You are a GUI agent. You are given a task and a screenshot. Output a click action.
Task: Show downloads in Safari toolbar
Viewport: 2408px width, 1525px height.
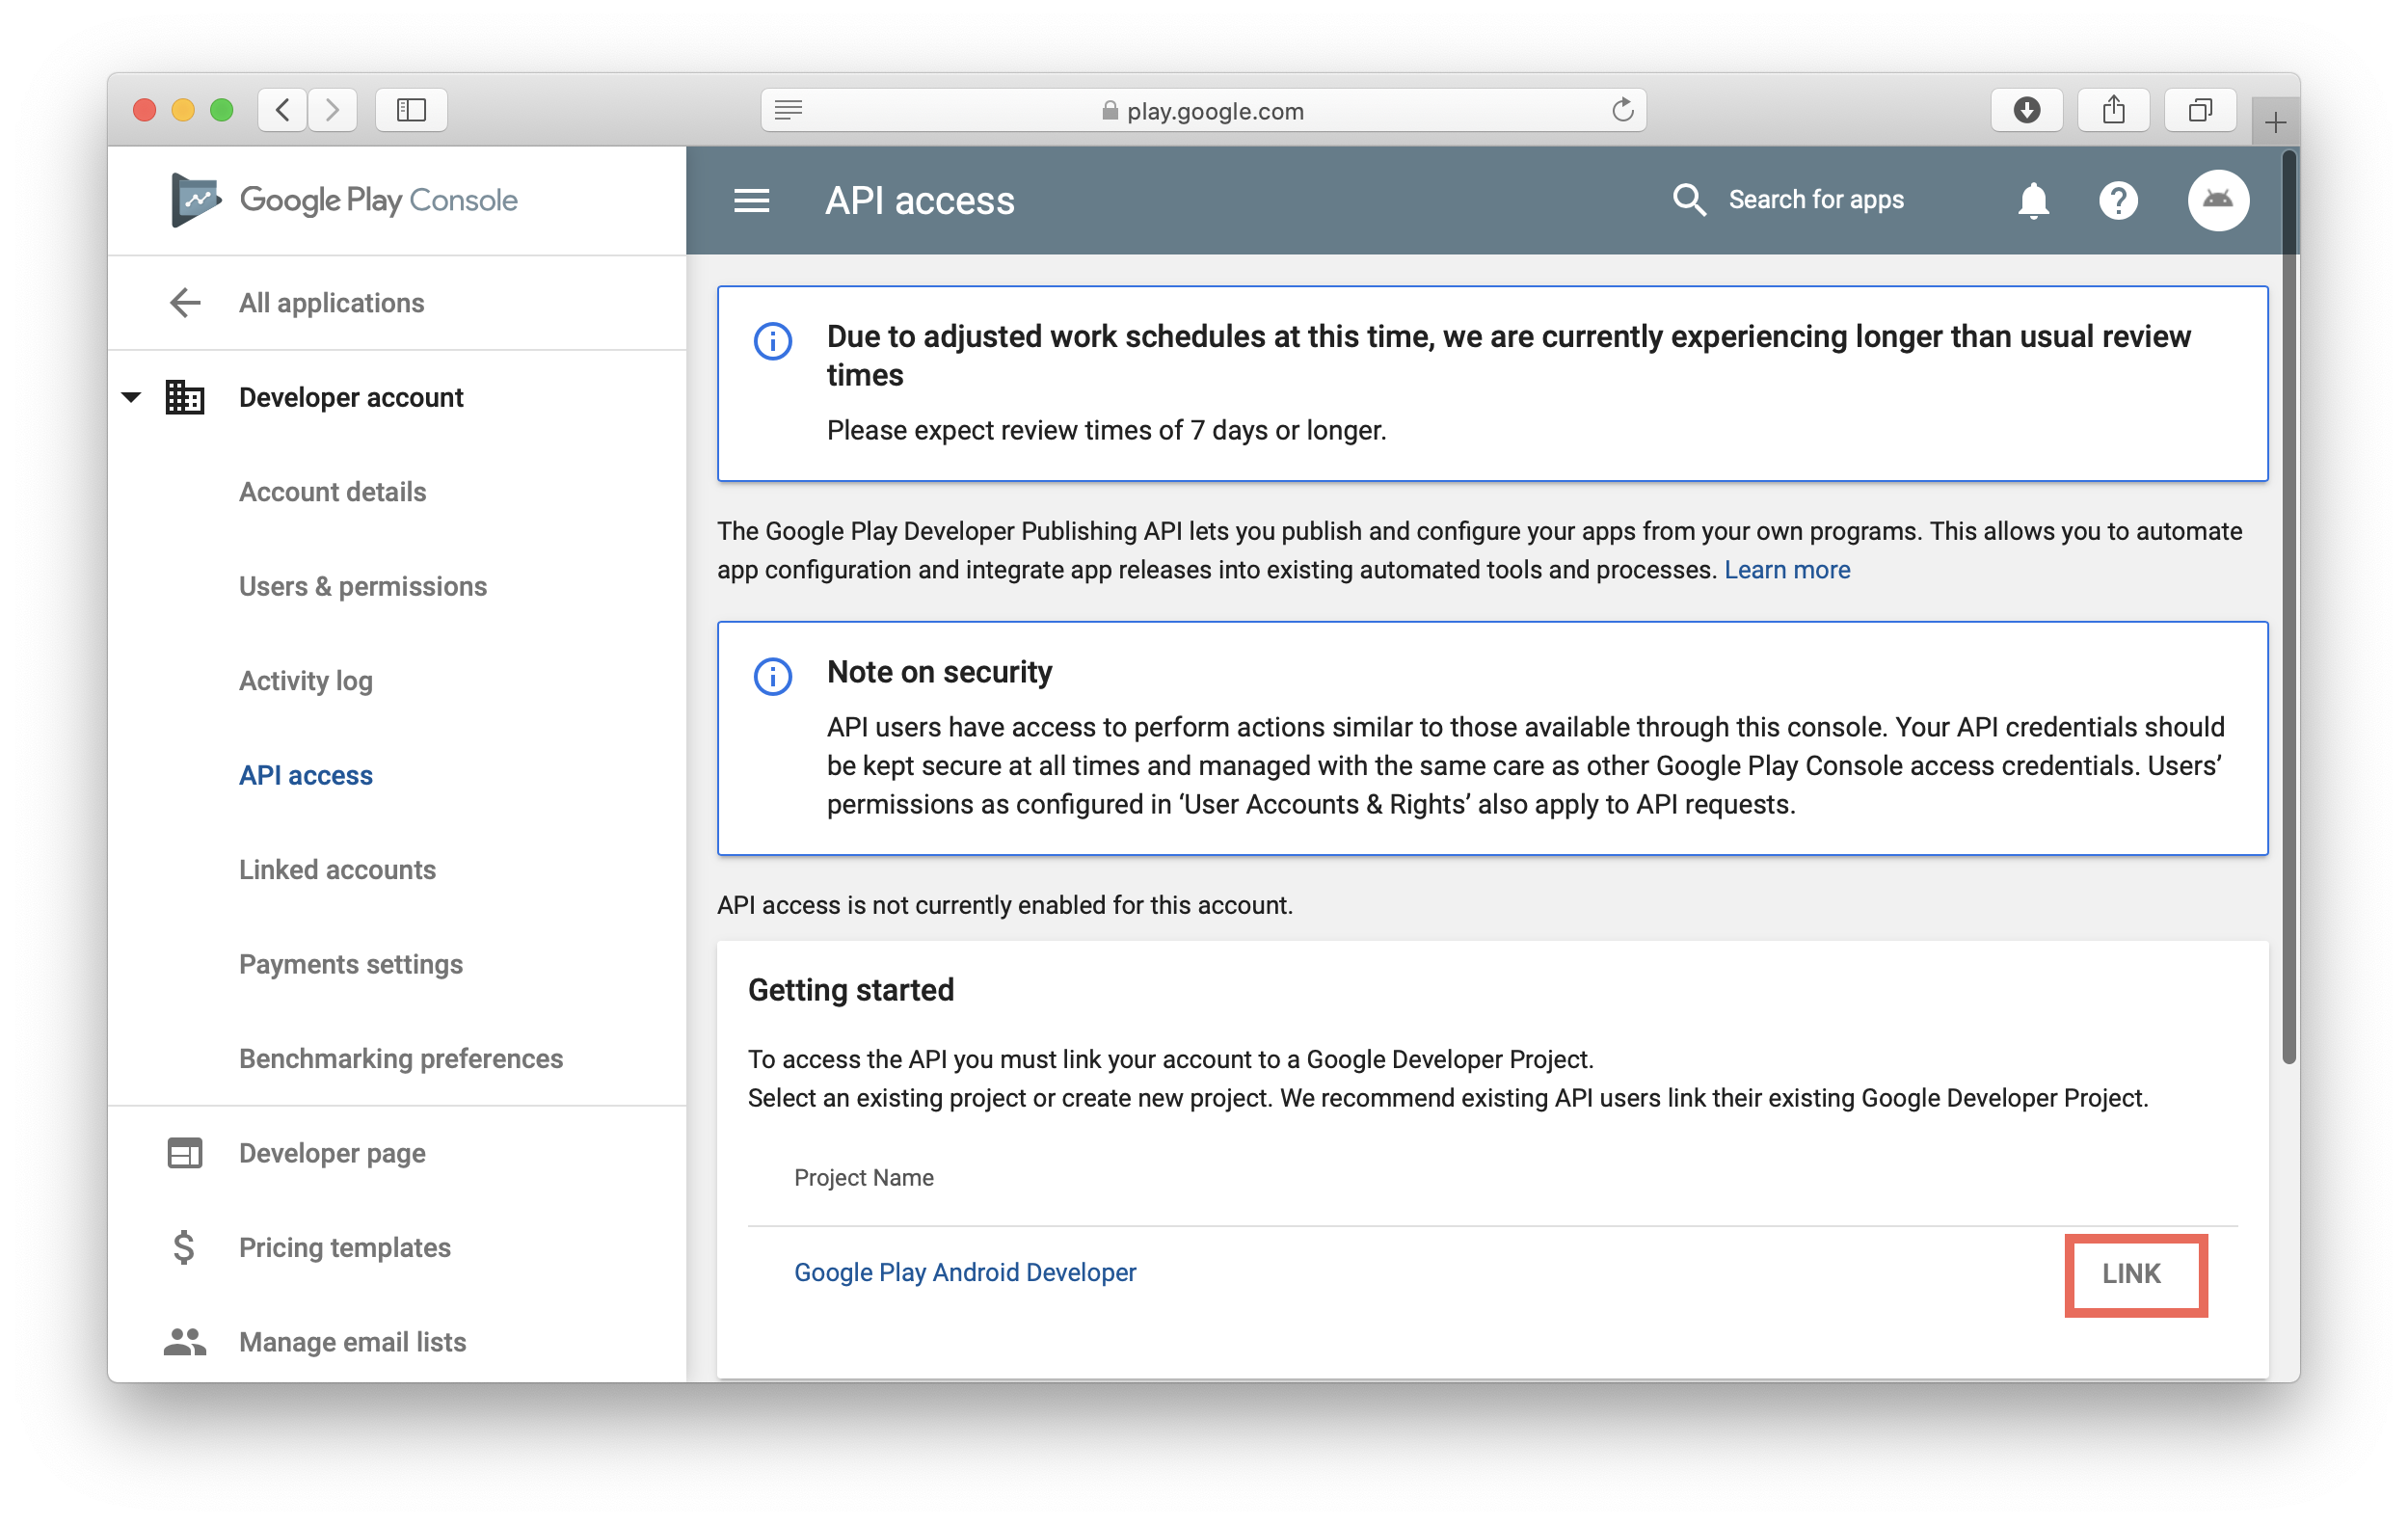pos(2026,110)
